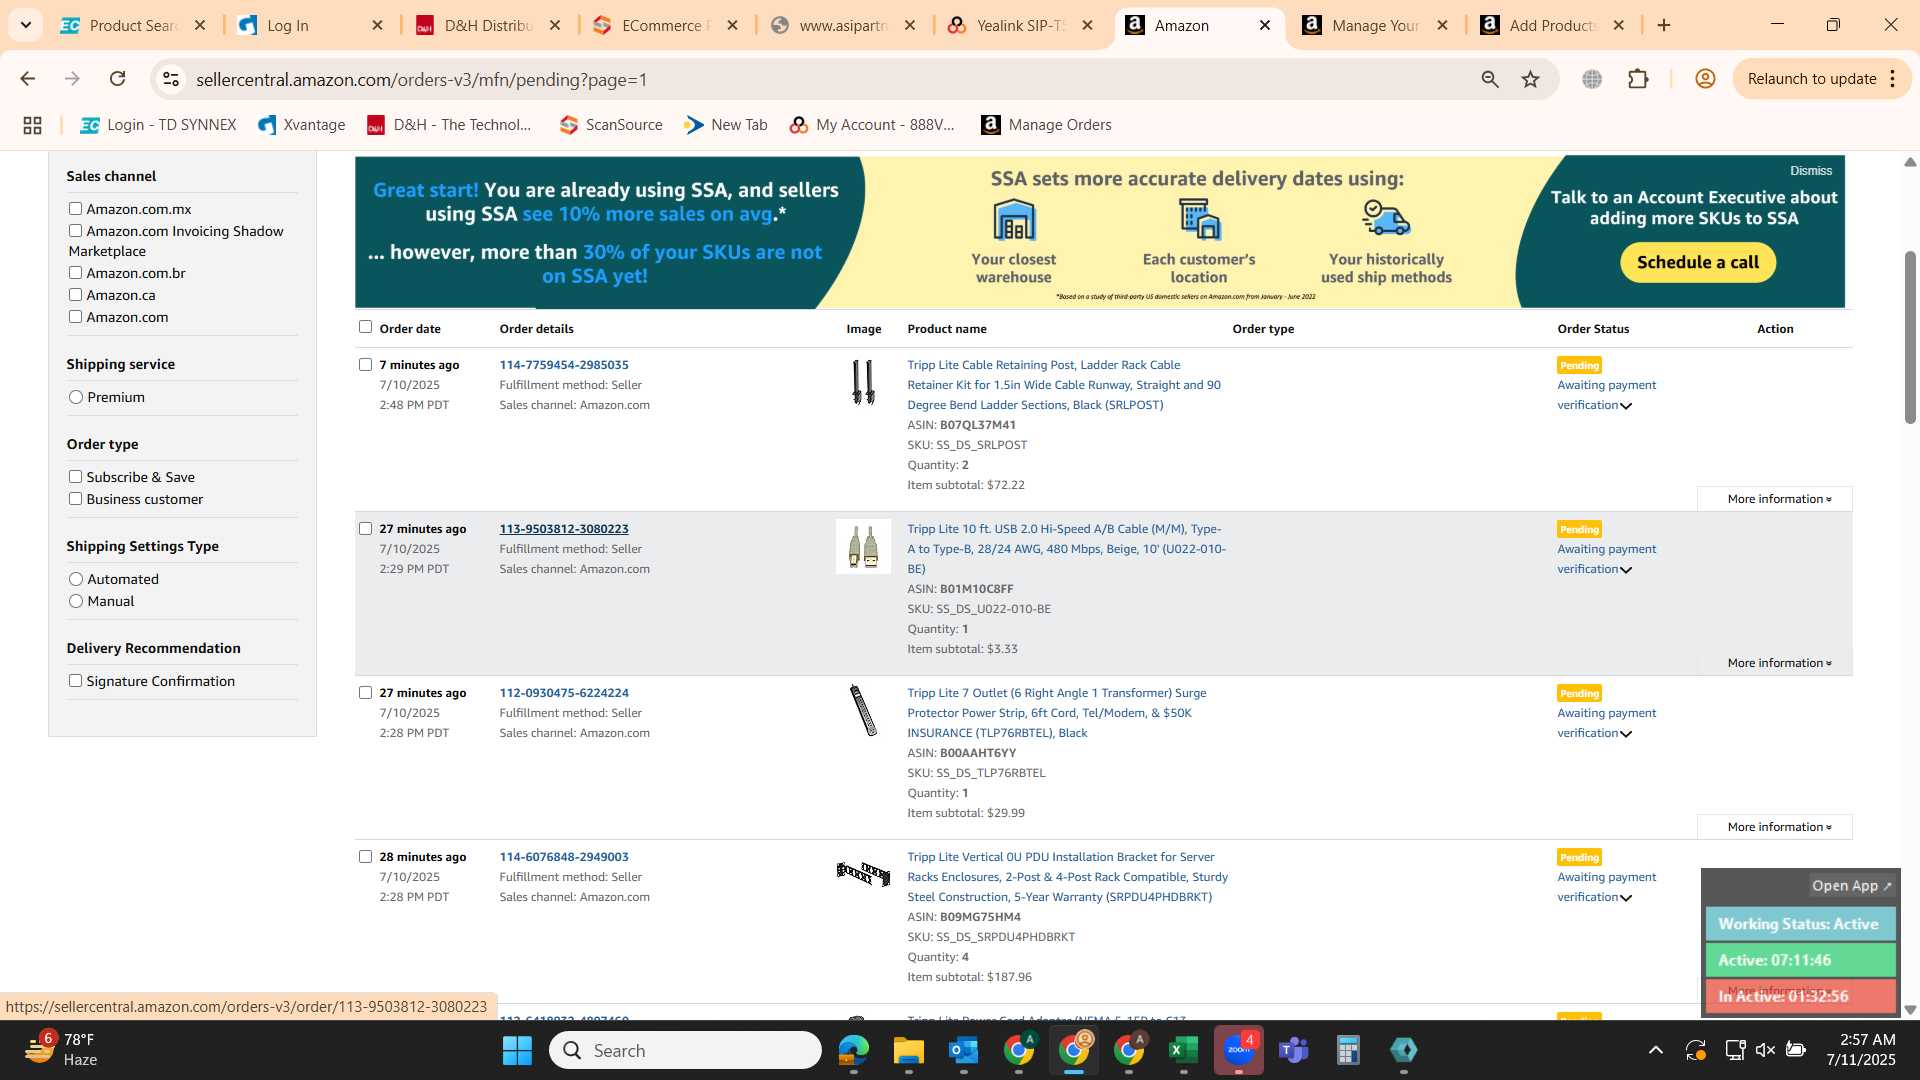Click the page vertical scrollbar thumb
This screenshot has height=1080, width=1920.
(x=1910, y=337)
